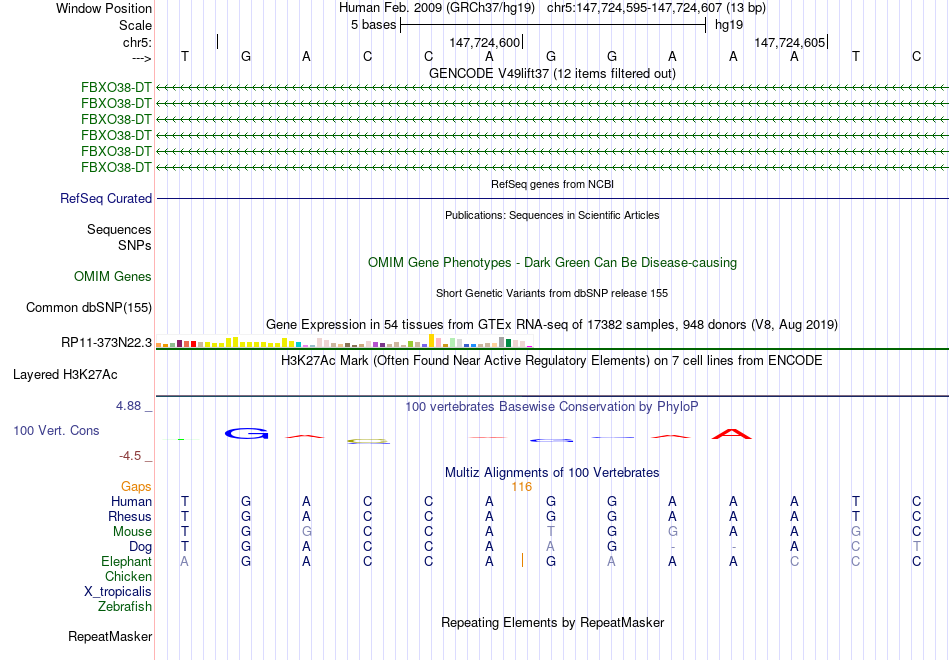This screenshot has height=660, width=950.
Task: Click the 147,724,605 ruler coordinate
Action: 789,42
